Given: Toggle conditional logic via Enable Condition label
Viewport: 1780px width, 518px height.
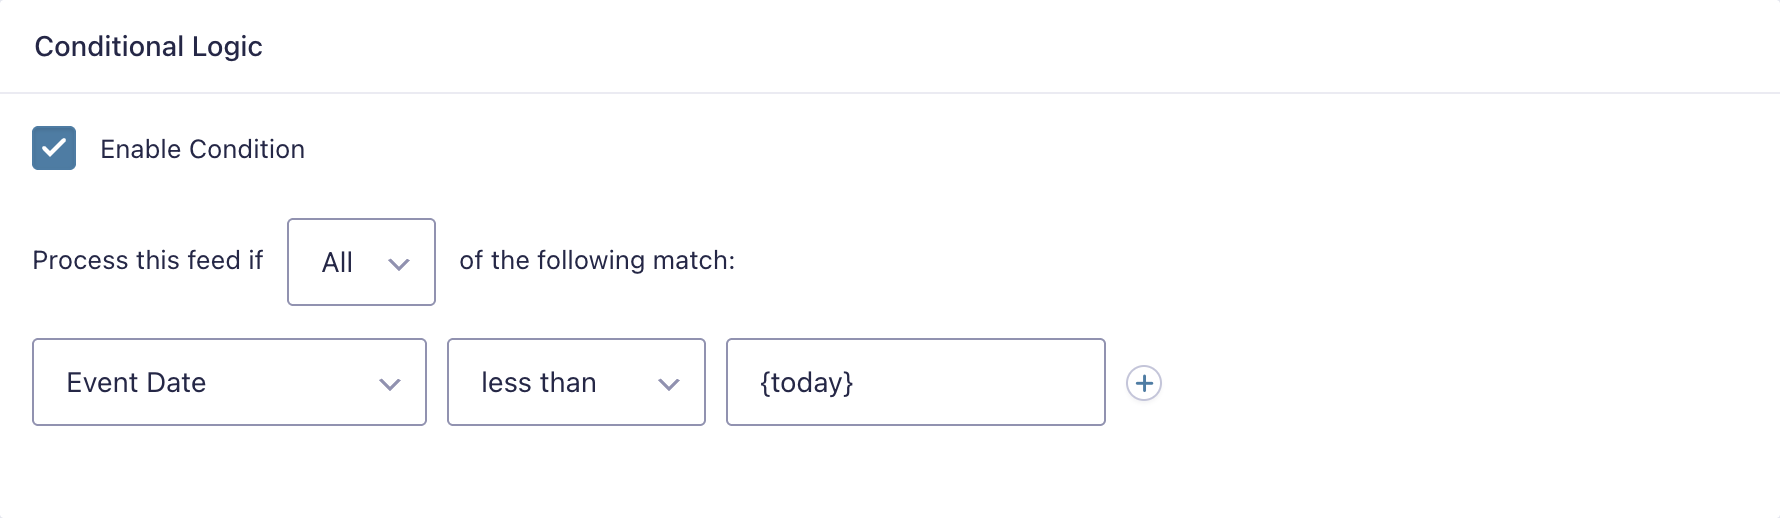Looking at the screenshot, I should pos(202,149).
